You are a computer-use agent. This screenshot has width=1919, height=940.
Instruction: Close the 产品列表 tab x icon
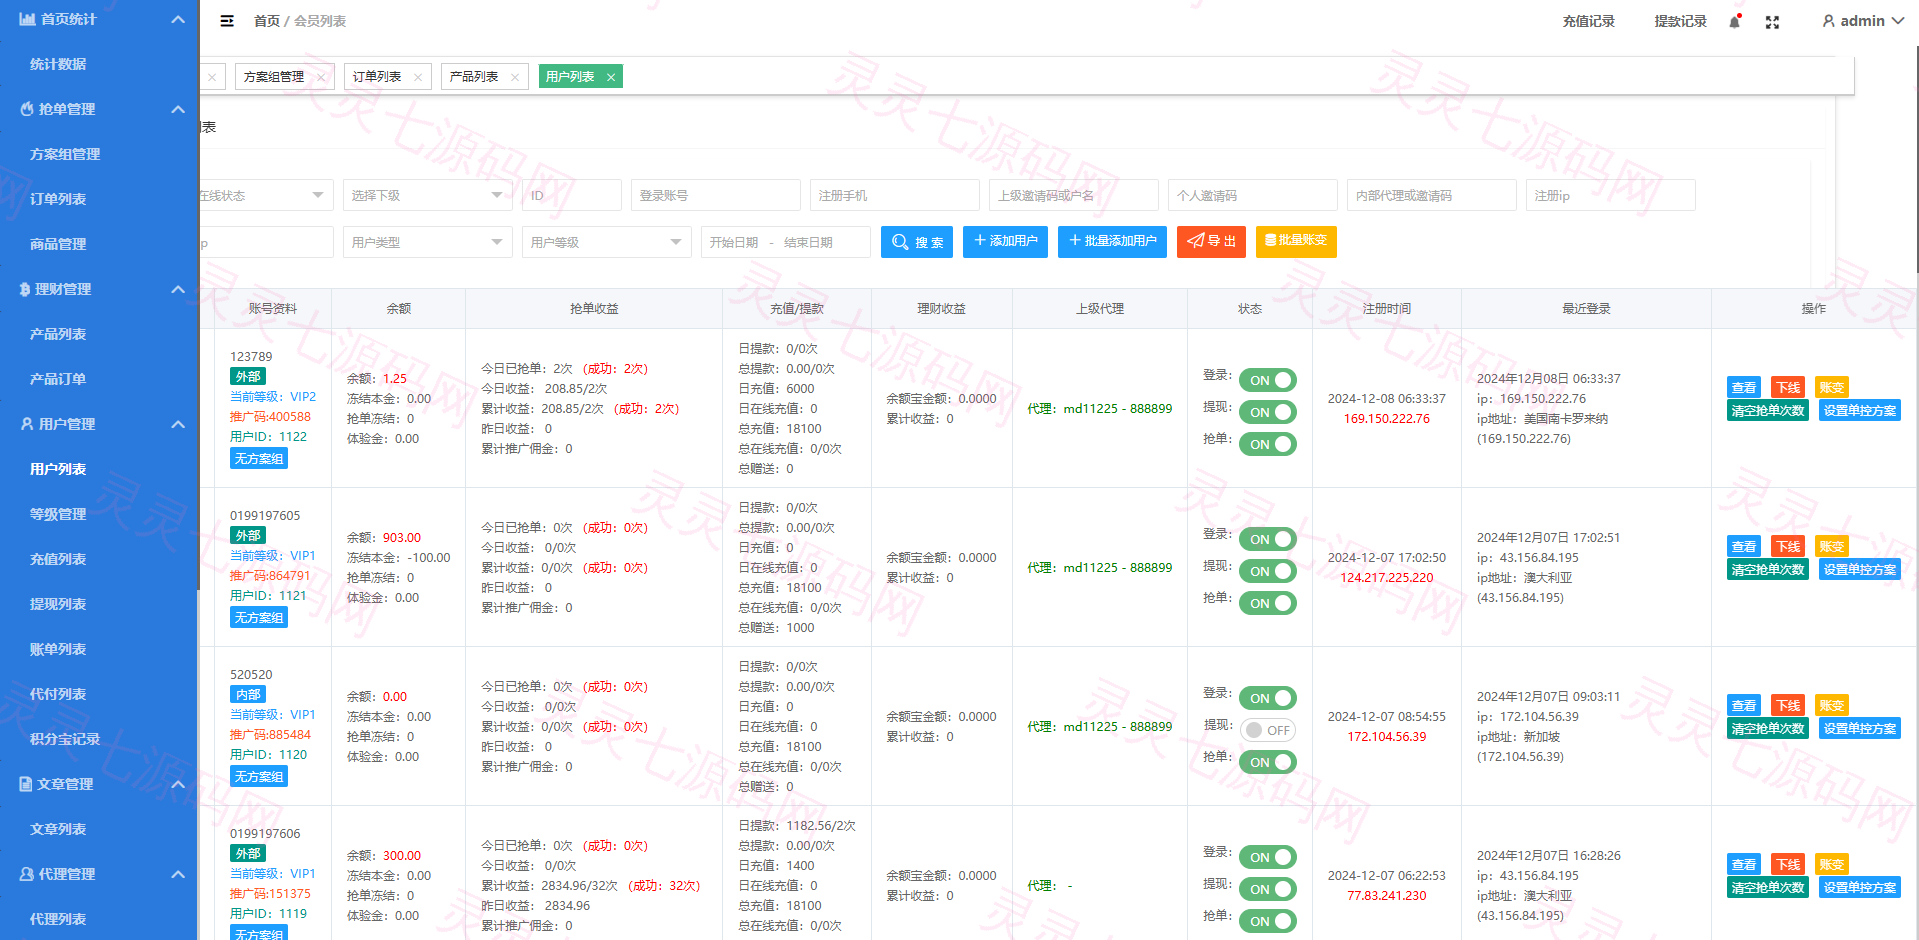click(x=514, y=77)
